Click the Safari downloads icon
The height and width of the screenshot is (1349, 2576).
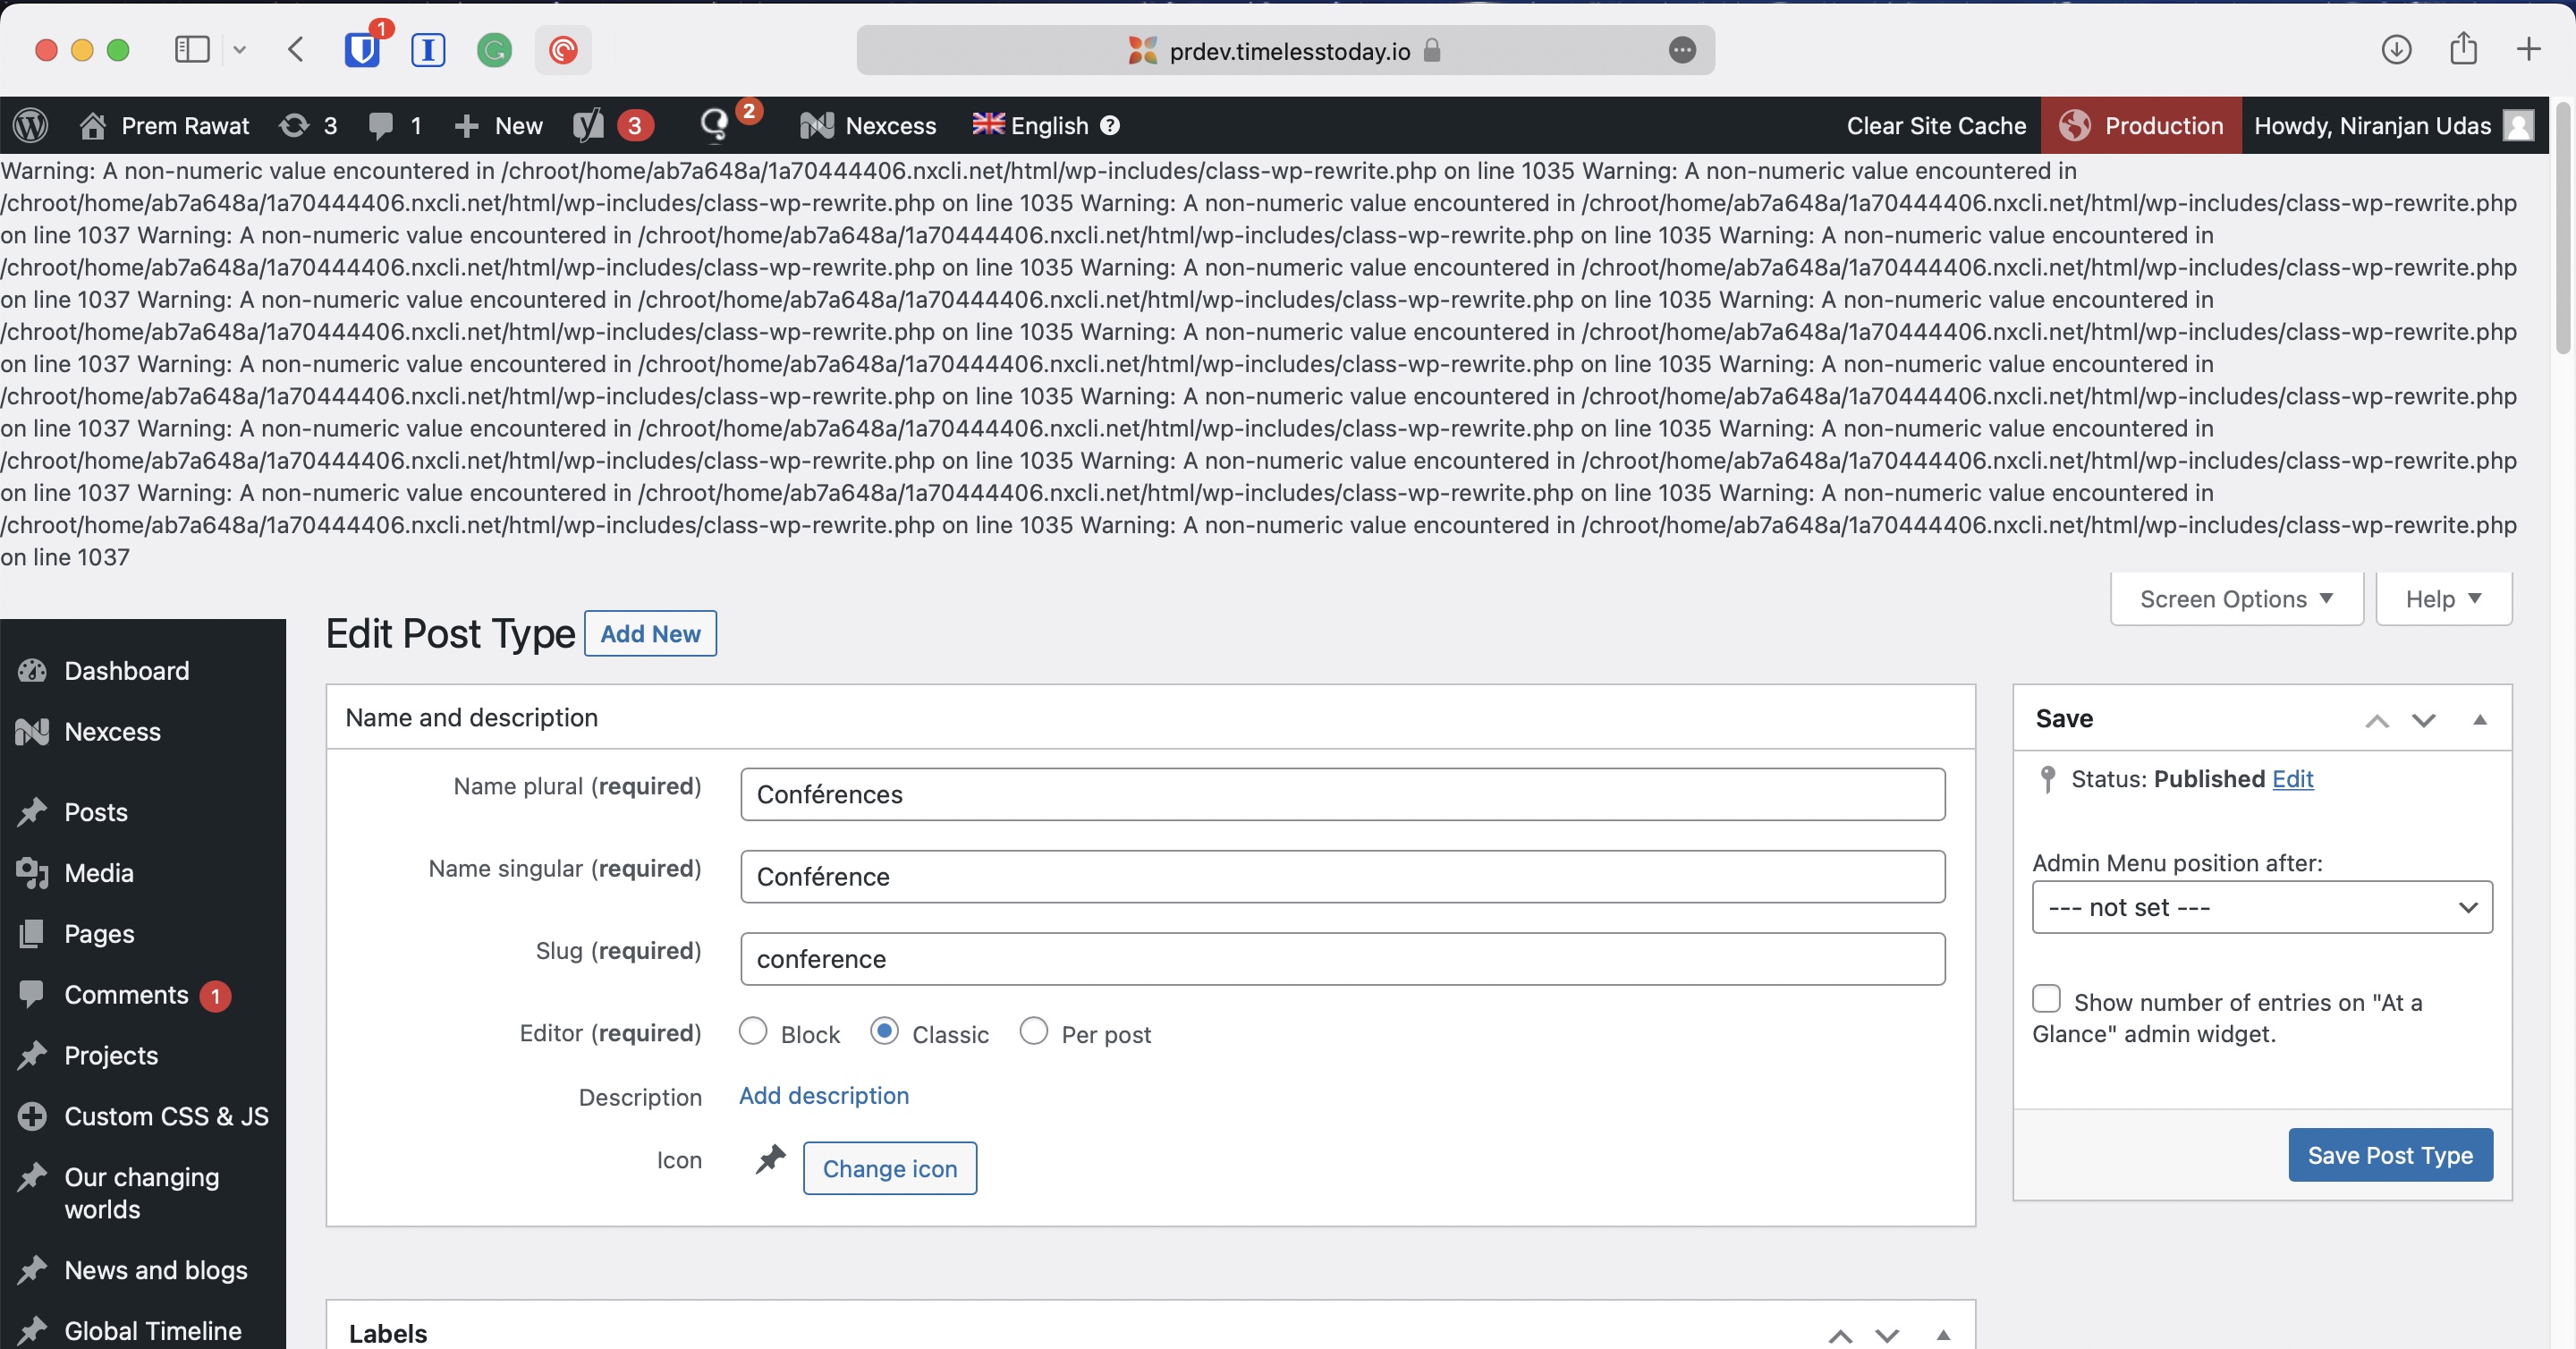(x=2396, y=49)
